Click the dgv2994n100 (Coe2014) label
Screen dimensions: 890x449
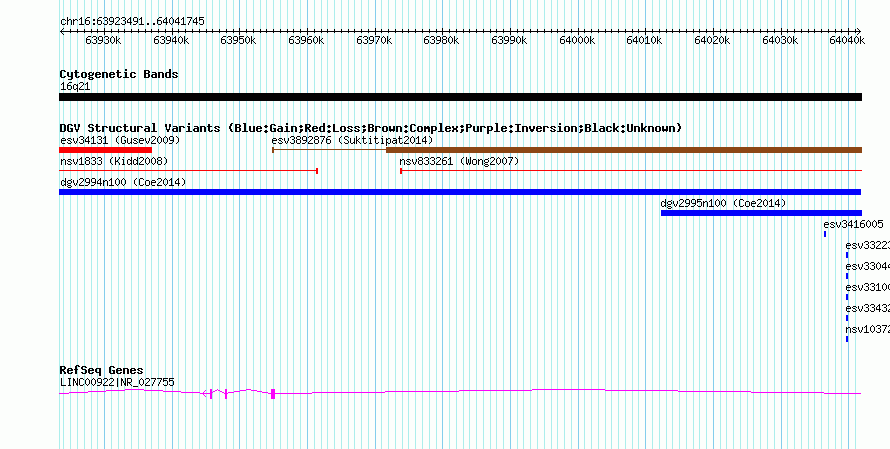pyautogui.click(x=123, y=183)
